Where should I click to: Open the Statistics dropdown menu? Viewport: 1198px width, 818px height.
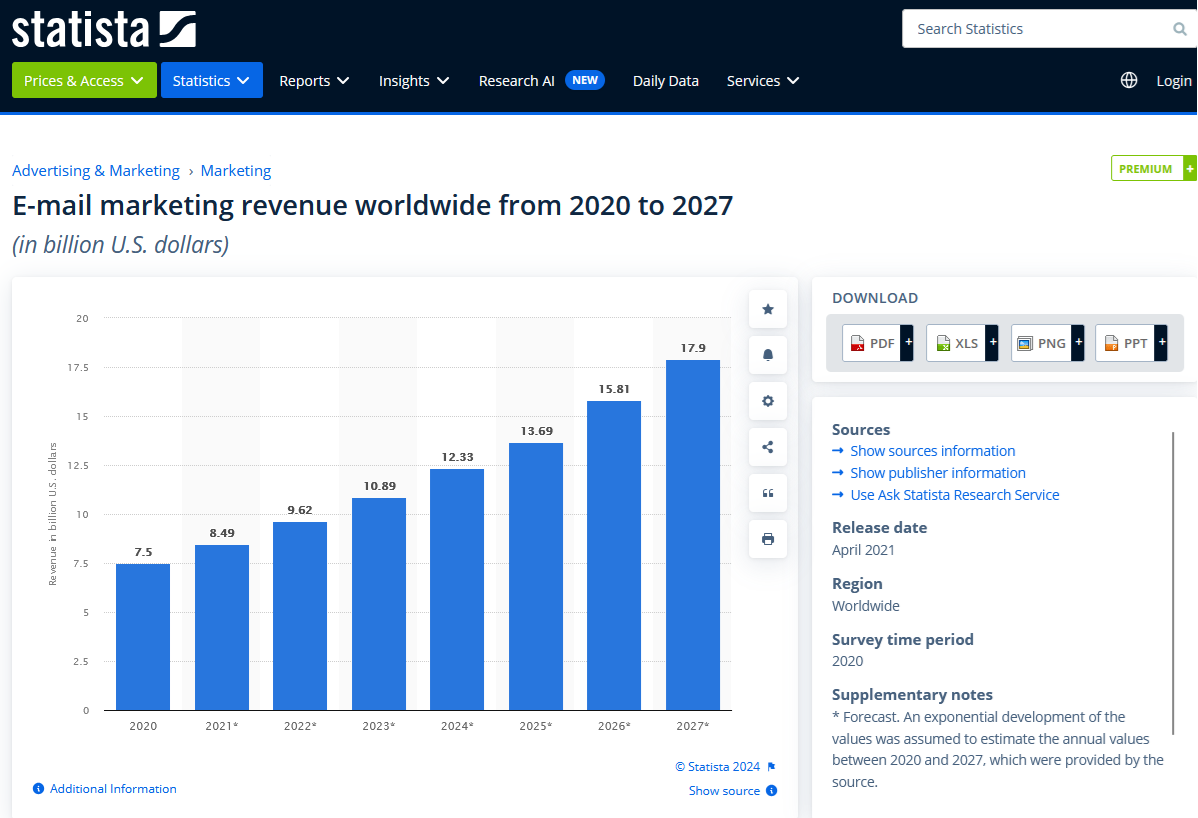point(211,81)
